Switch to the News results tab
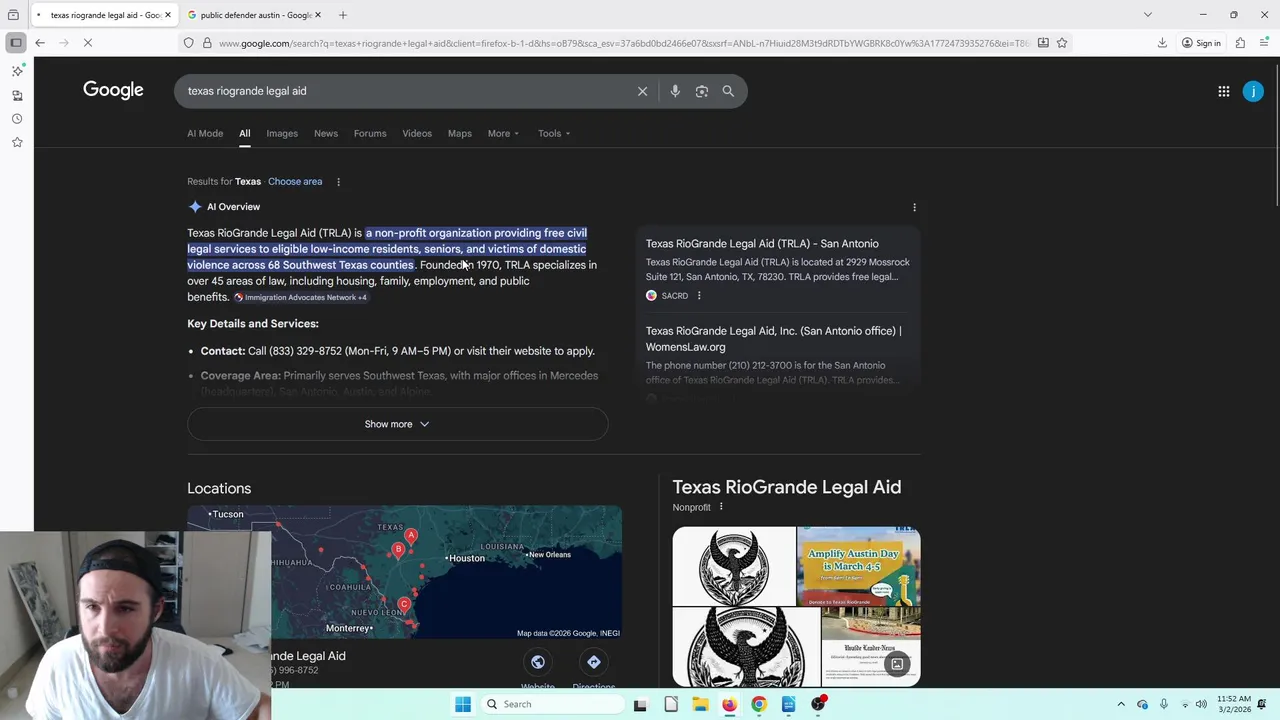The width and height of the screenshot is (1280, 720). (326, 133)
